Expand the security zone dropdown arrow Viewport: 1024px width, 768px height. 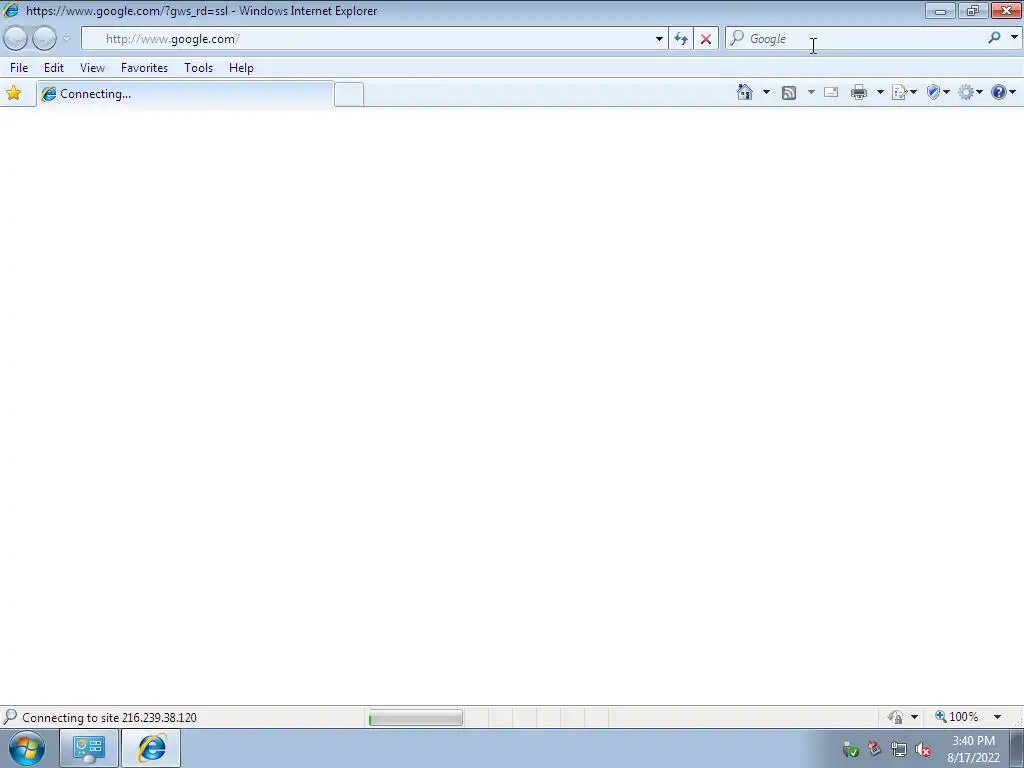(914, 717)
